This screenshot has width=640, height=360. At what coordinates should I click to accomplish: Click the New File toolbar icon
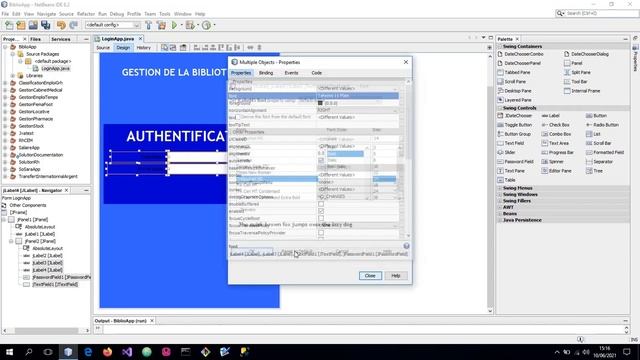pyautogui.click(x=9, y=25)
